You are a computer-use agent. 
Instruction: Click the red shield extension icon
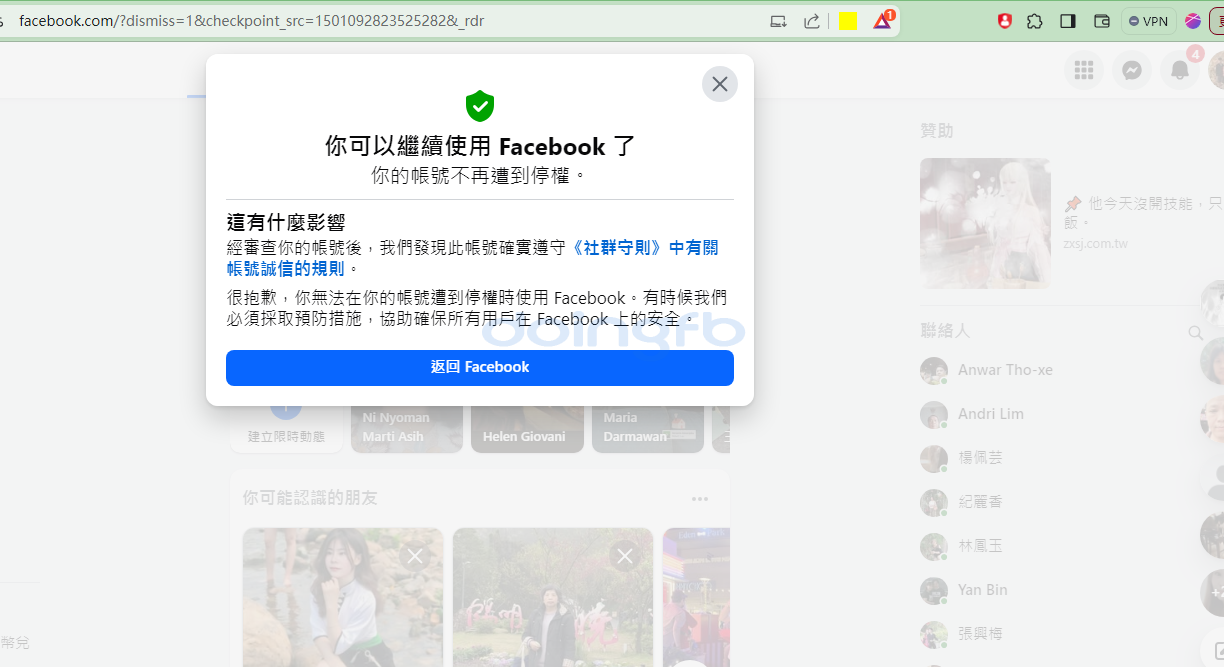click(x=1005, y=21)
